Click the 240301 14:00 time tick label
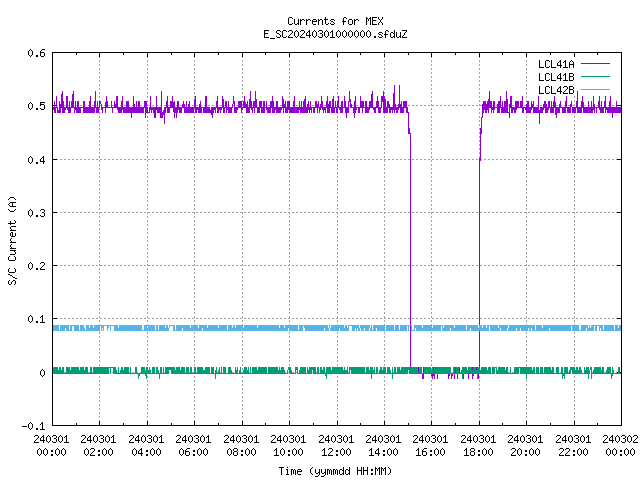 (383, 446)
